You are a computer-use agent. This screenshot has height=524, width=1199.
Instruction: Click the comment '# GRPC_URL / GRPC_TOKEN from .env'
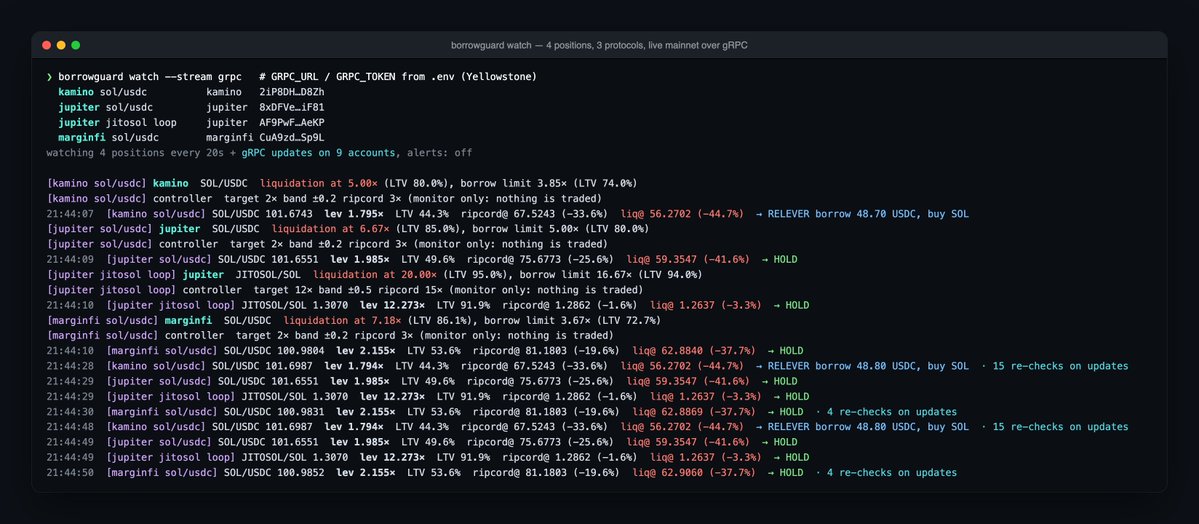pos(358,76)
